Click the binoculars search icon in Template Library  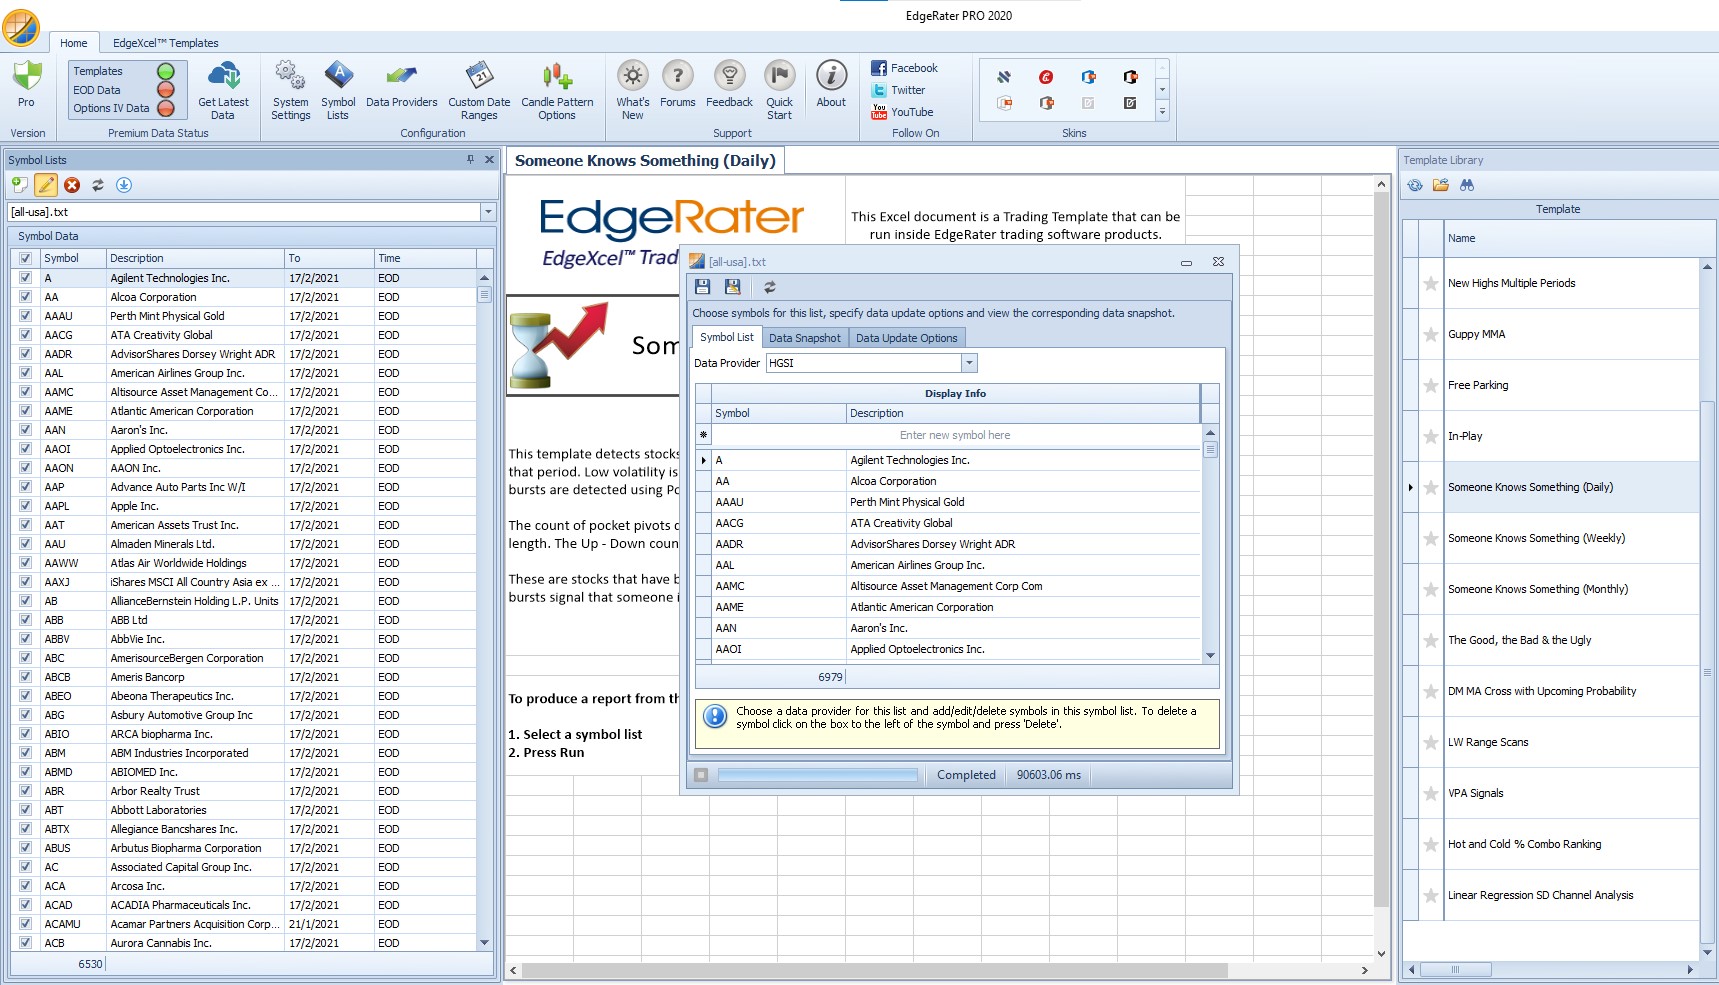click(x=1467, y=185)
